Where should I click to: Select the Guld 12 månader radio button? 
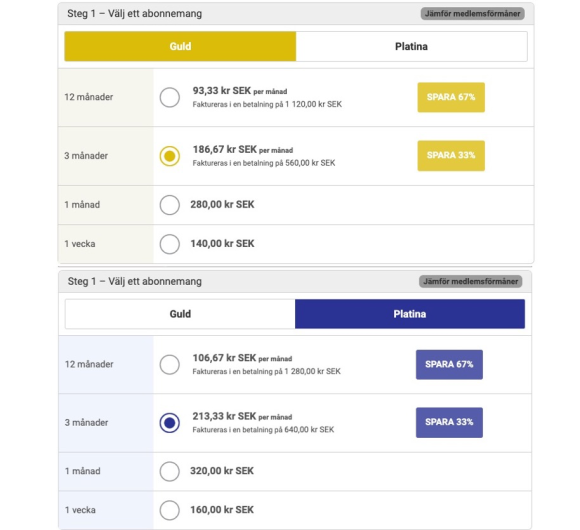169,97
